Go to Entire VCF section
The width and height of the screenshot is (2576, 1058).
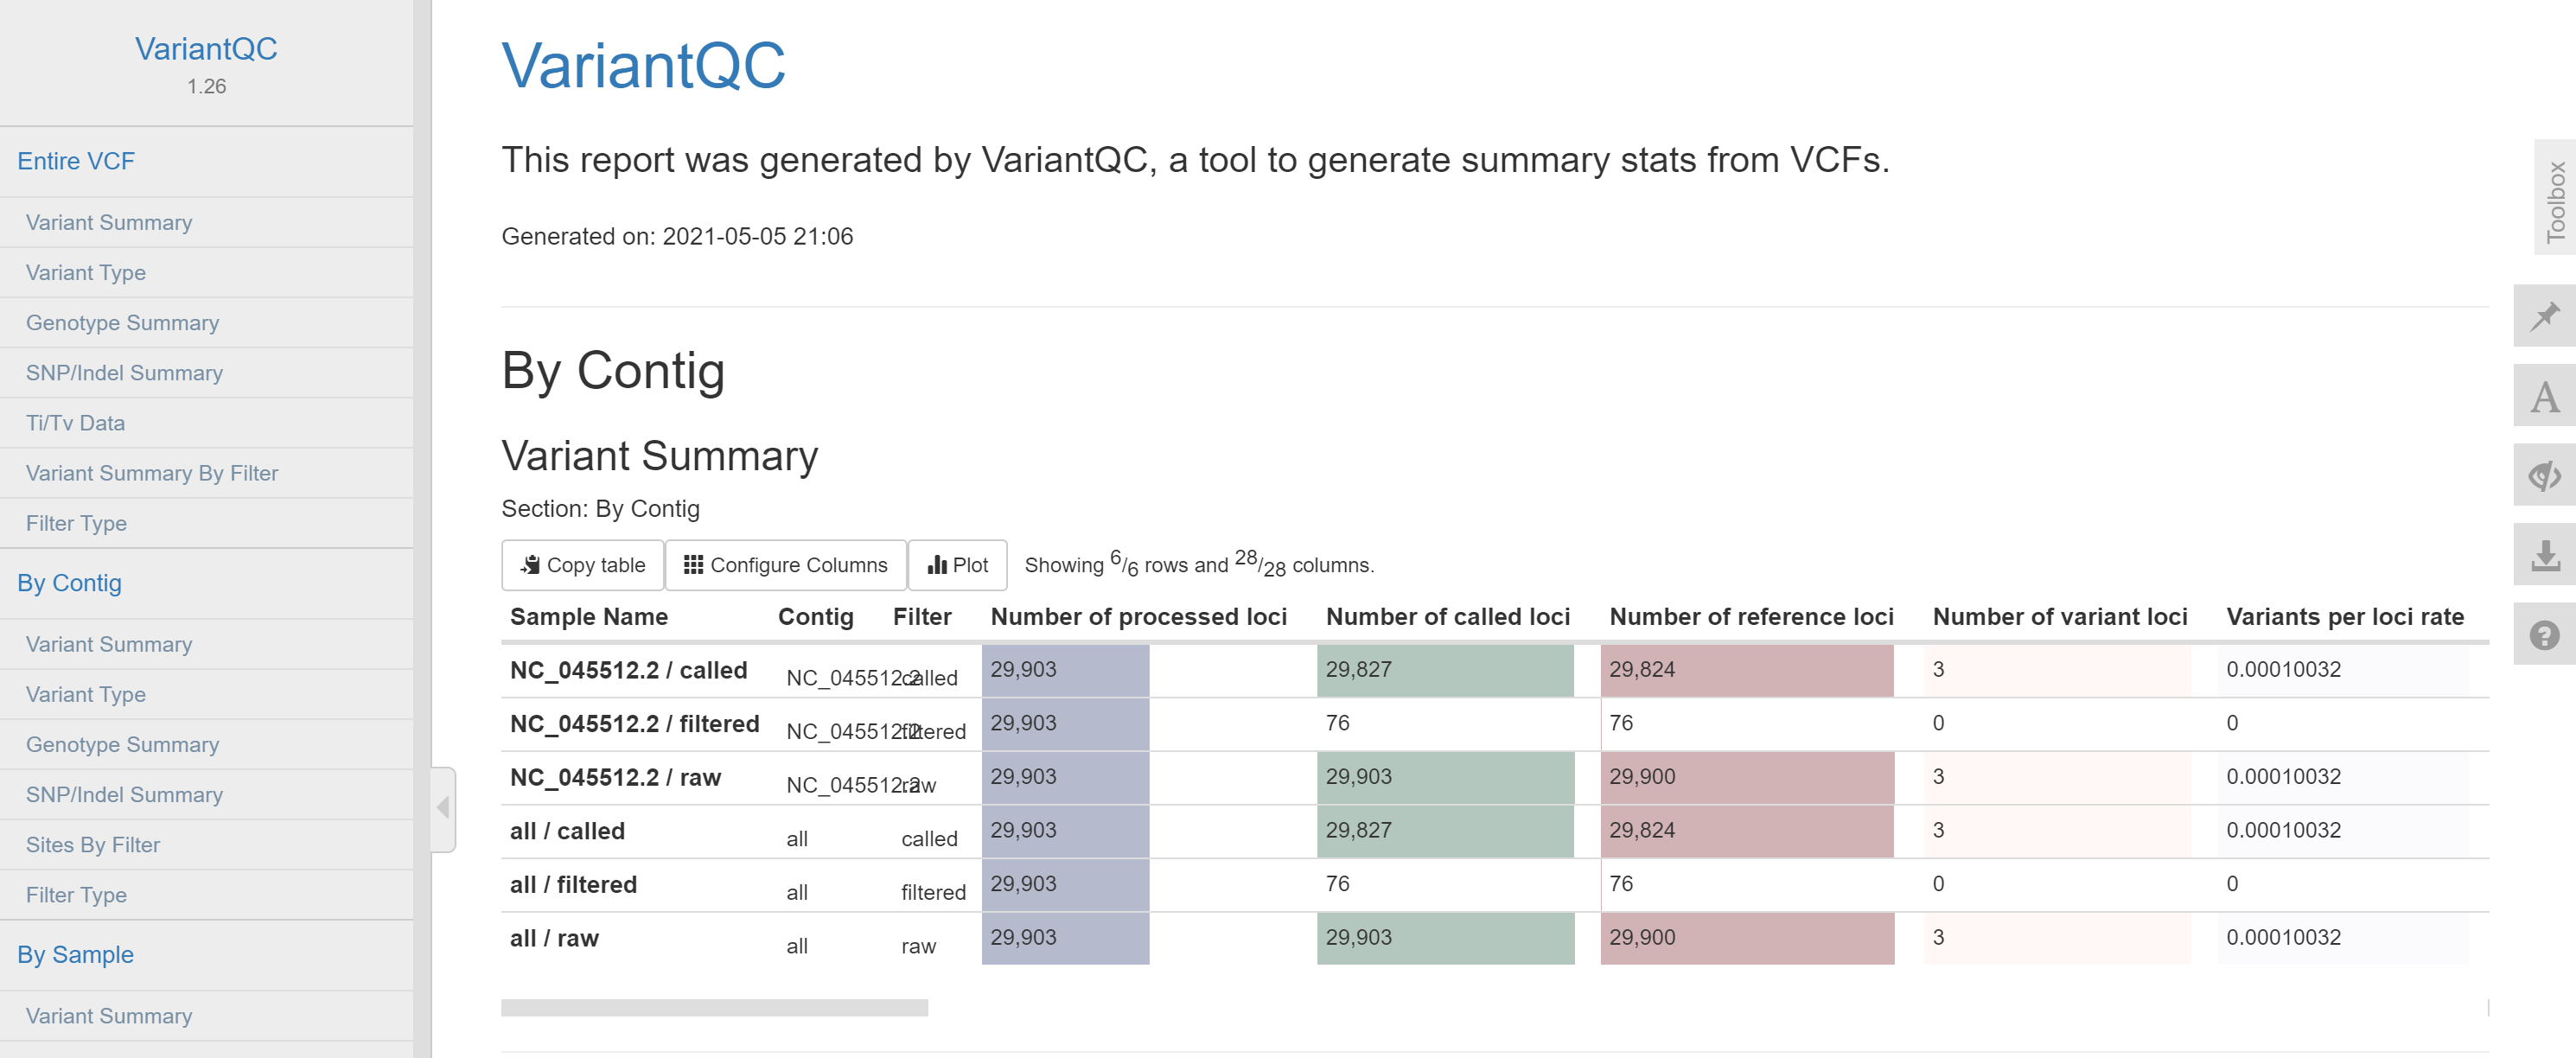(x=76, y=161)
